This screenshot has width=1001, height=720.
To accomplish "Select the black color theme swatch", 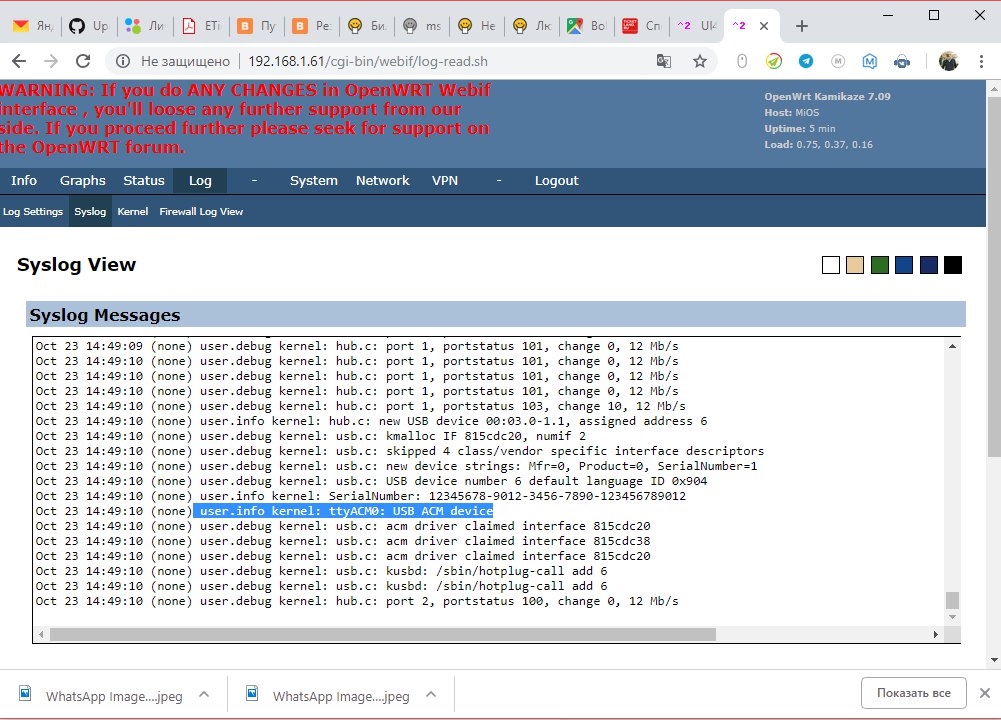I will pyautogui.click(x=953, y=265).
